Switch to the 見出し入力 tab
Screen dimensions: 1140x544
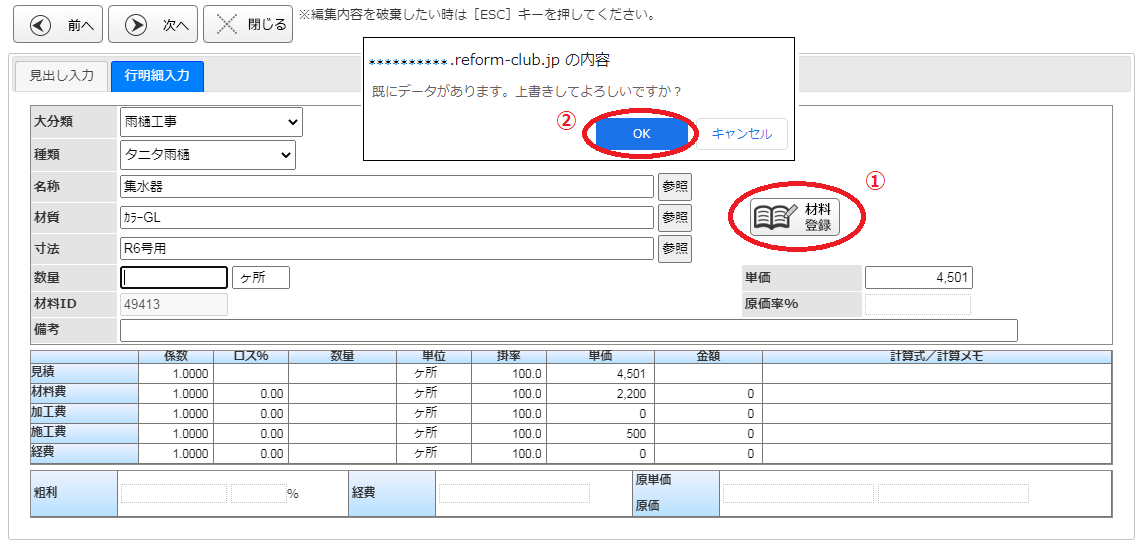tap(61, 76)
